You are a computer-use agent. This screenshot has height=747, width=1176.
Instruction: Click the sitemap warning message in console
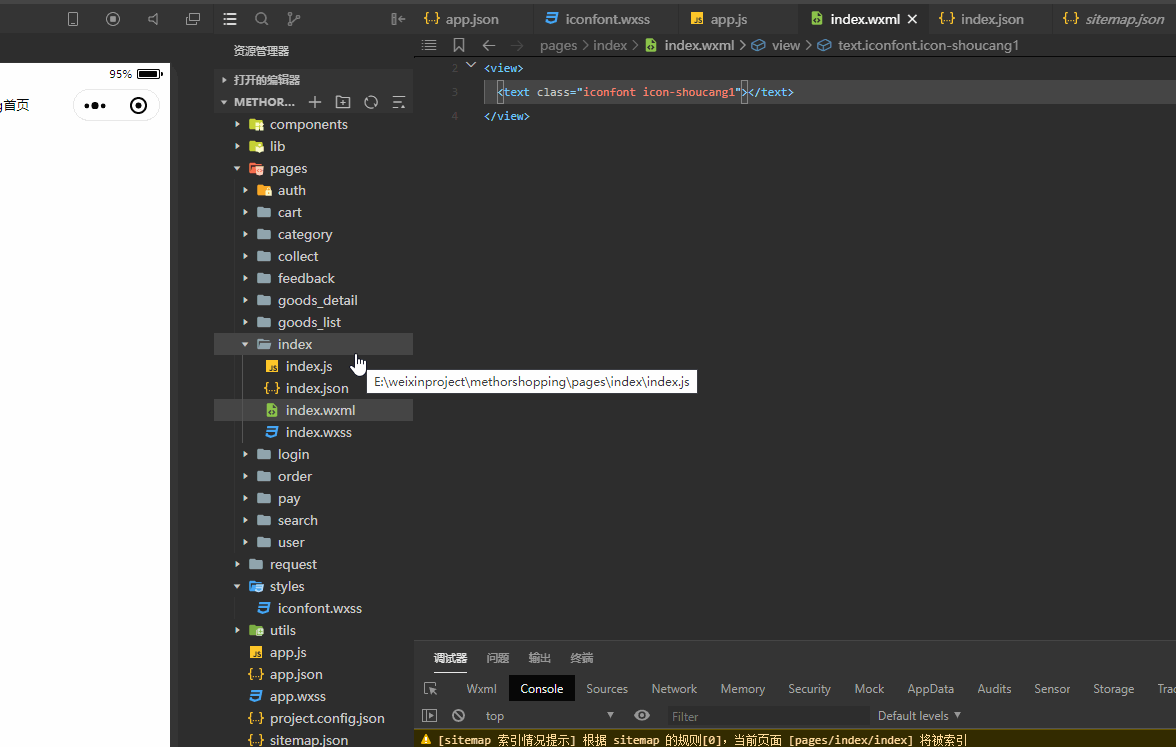(x=702, y=740)
